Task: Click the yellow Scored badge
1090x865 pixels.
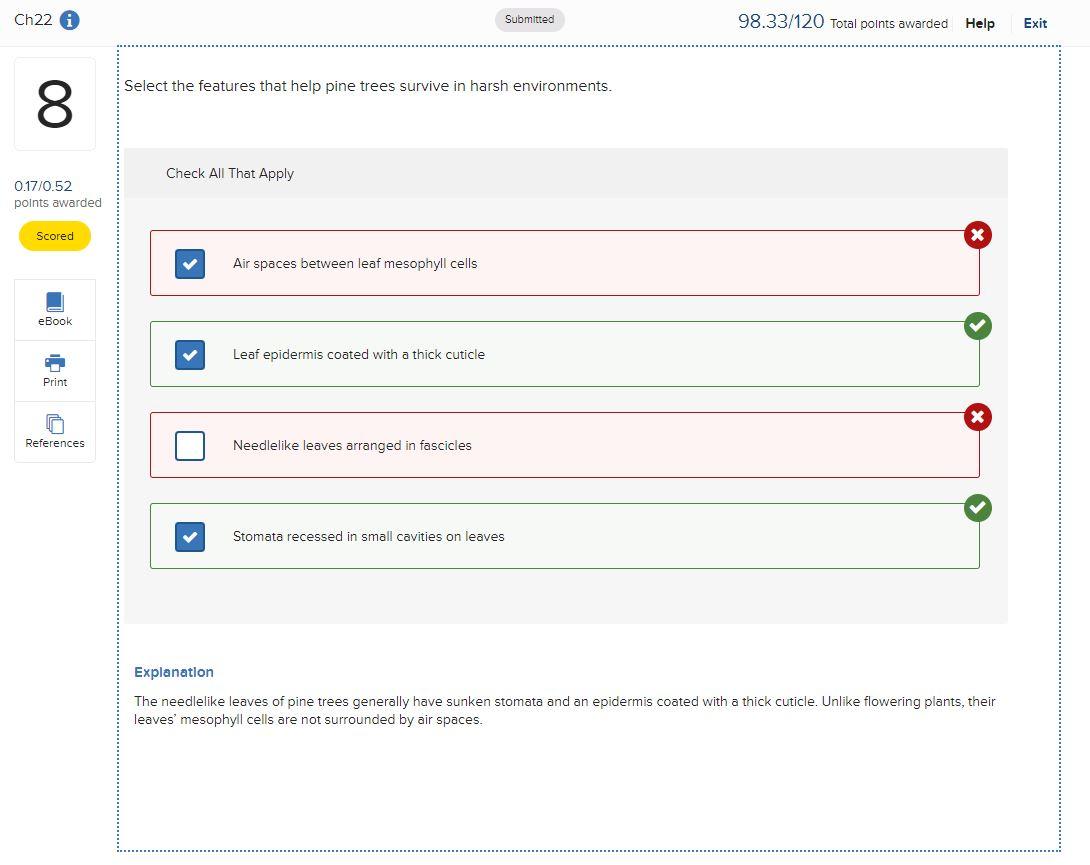Action: pos(54,236)
